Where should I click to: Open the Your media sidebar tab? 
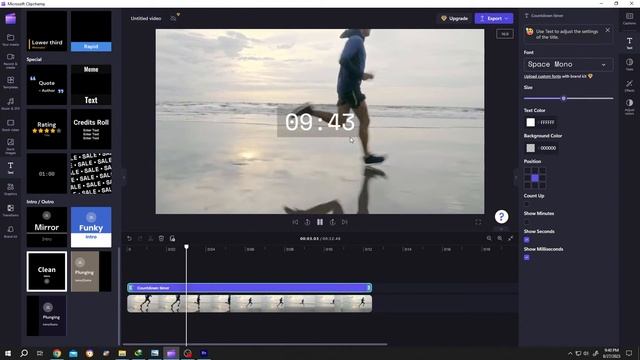coord(11,40)
